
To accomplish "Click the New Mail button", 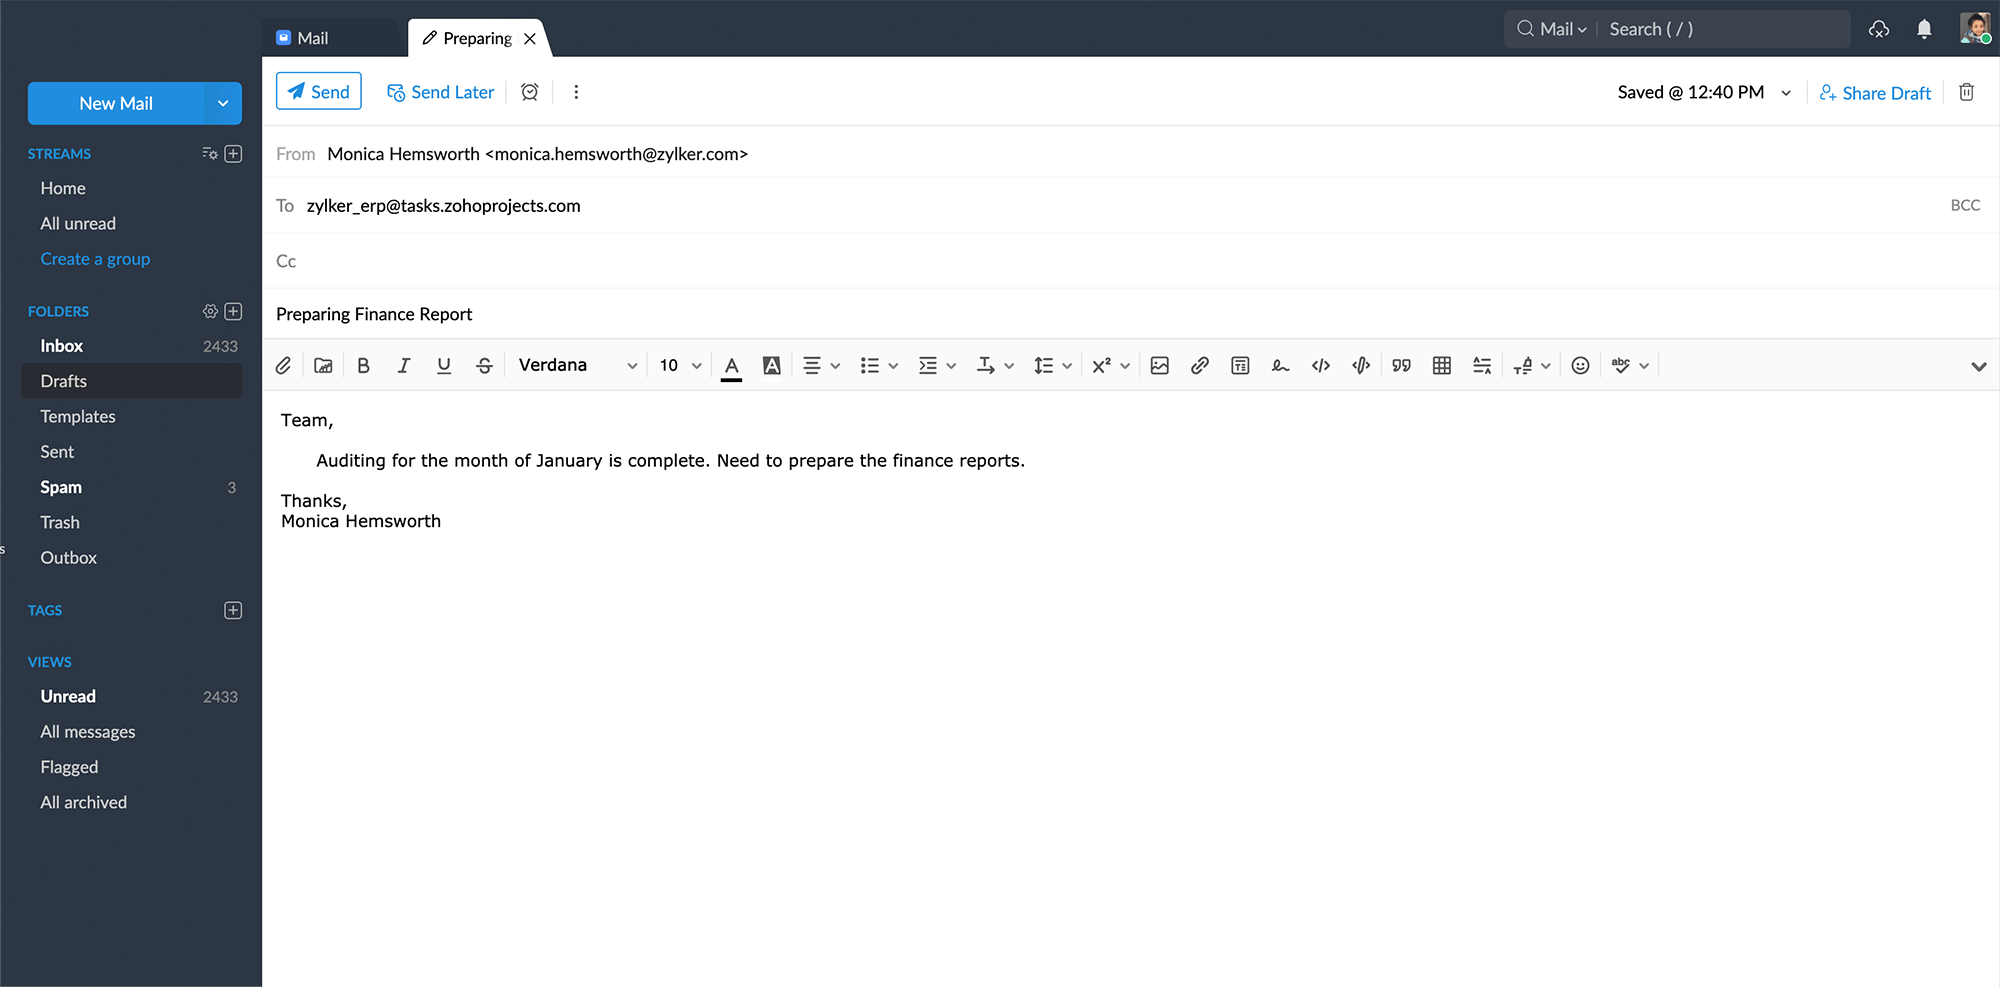I will point(116,103).
